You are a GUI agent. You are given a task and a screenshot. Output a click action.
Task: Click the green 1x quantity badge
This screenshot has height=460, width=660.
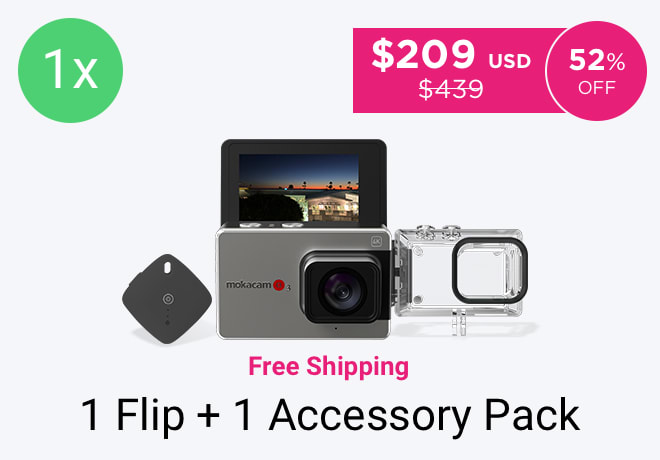click(x=70, y=70)
